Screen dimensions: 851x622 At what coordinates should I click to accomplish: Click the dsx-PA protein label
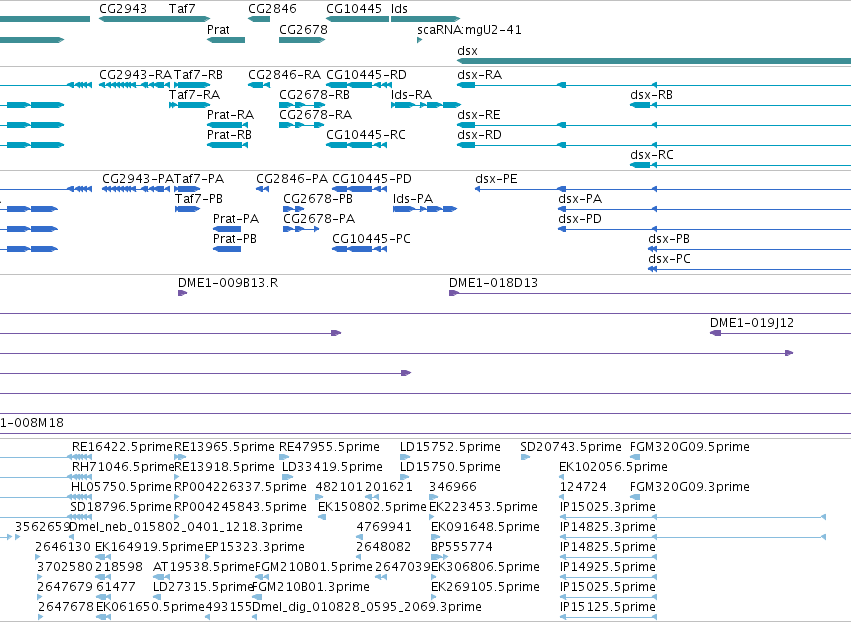tap(580, 199)
